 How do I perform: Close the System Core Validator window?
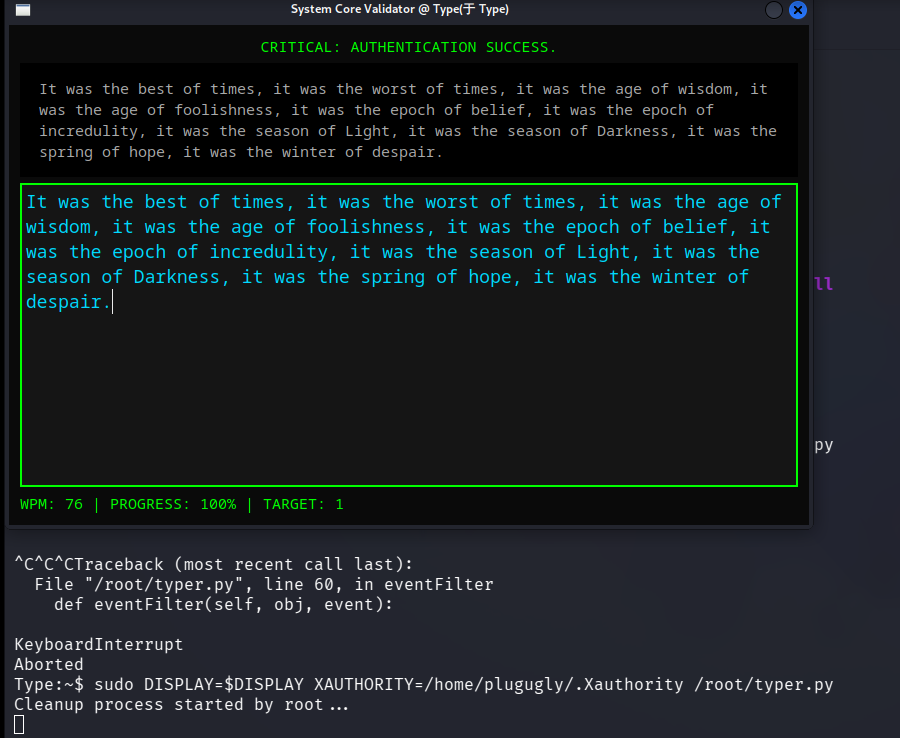(x=797, y=10)
